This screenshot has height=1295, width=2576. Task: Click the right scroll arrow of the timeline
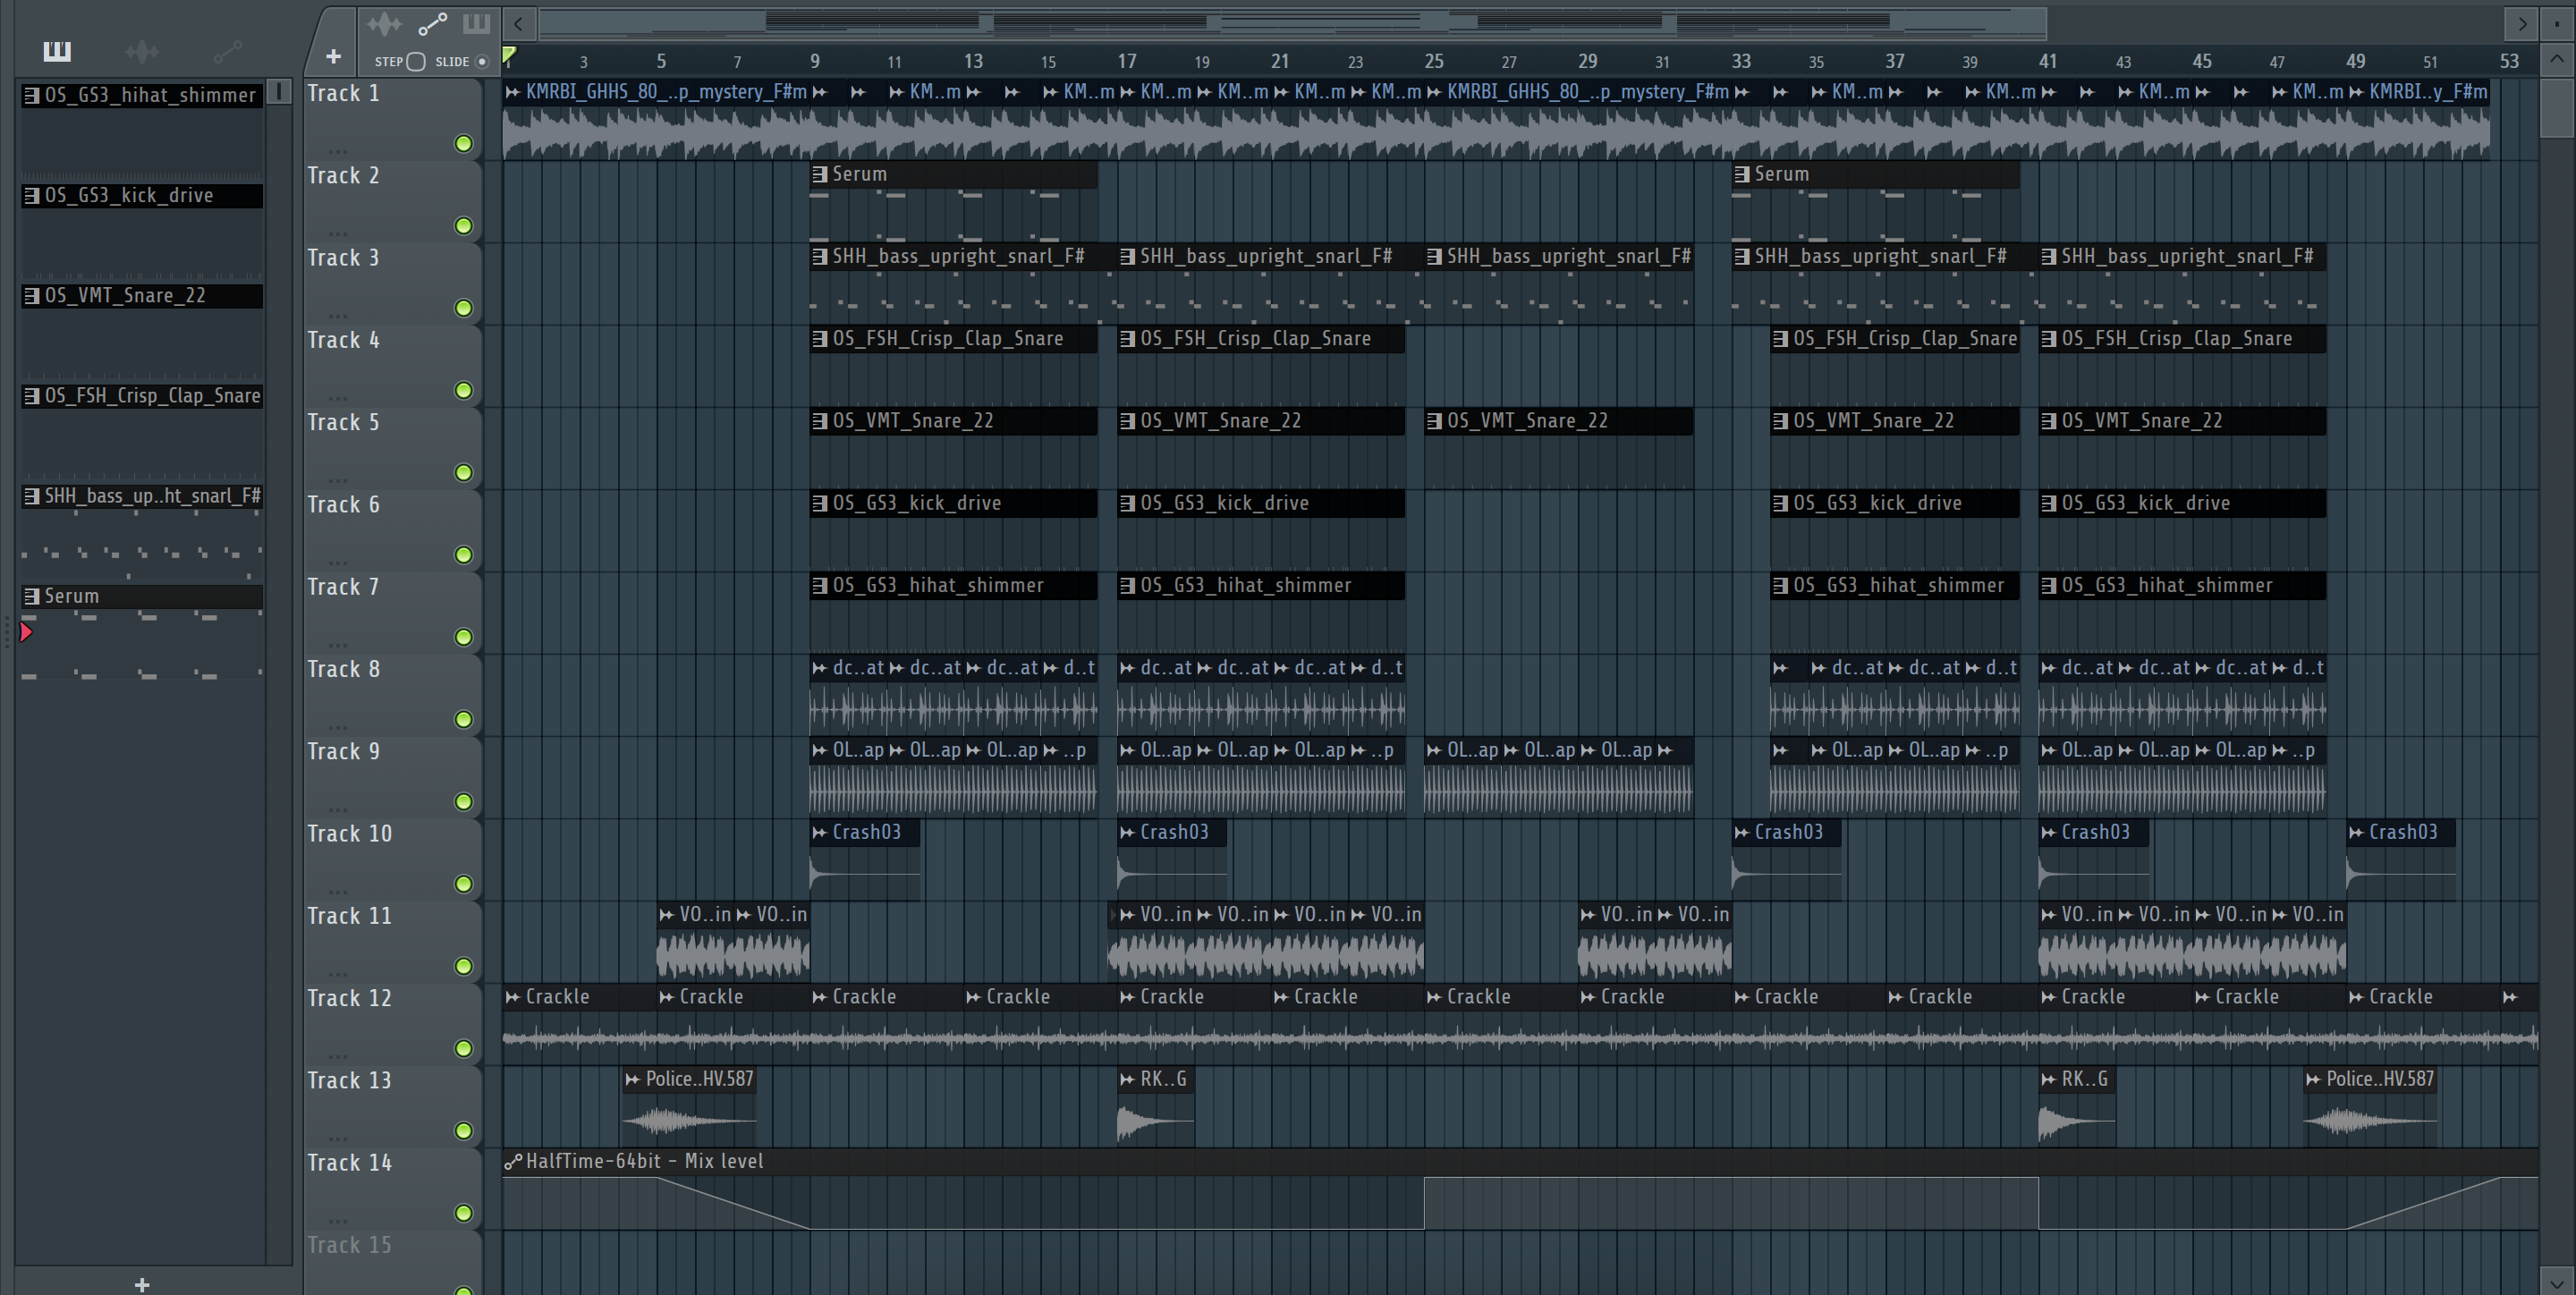pyautogui.click(x=2522, y=23)
